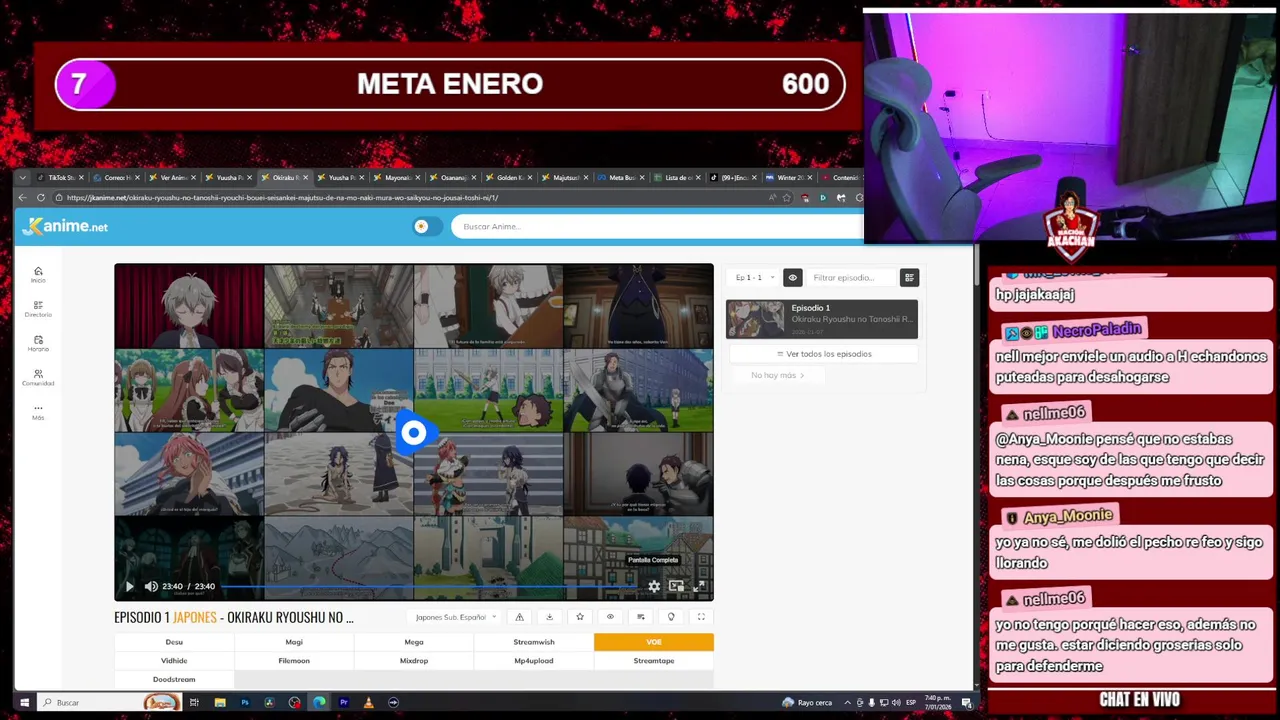Mark episode as favorite with star
Viewport: 1280px width, 720px height.
click(x=580, y=617)
